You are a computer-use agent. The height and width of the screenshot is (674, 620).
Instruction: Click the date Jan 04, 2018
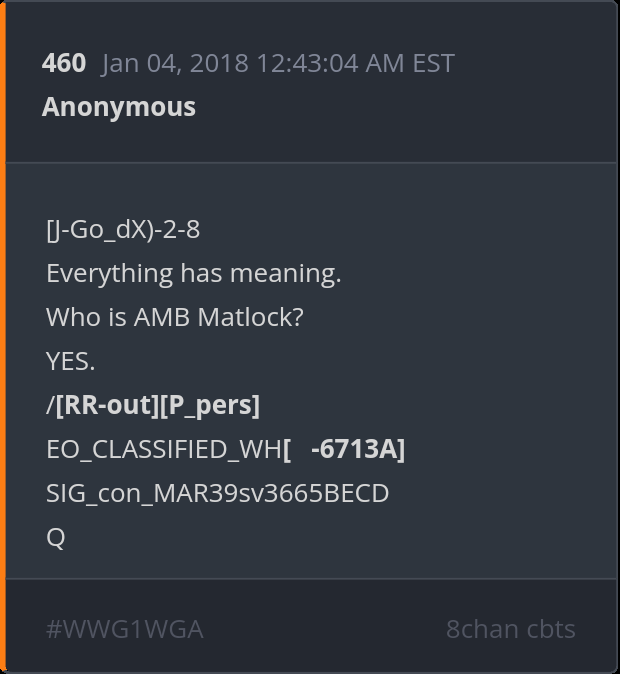click(x=176, y=64)
